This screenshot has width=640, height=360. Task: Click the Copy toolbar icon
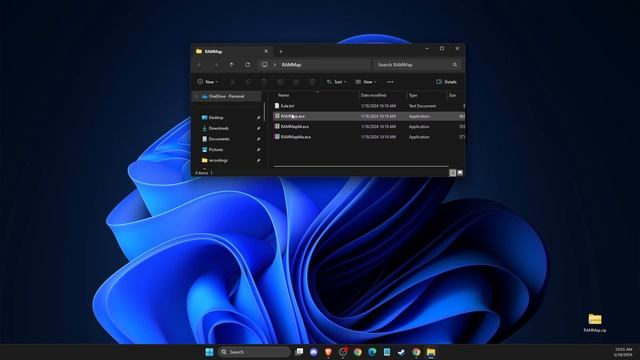tap(248, 82)
